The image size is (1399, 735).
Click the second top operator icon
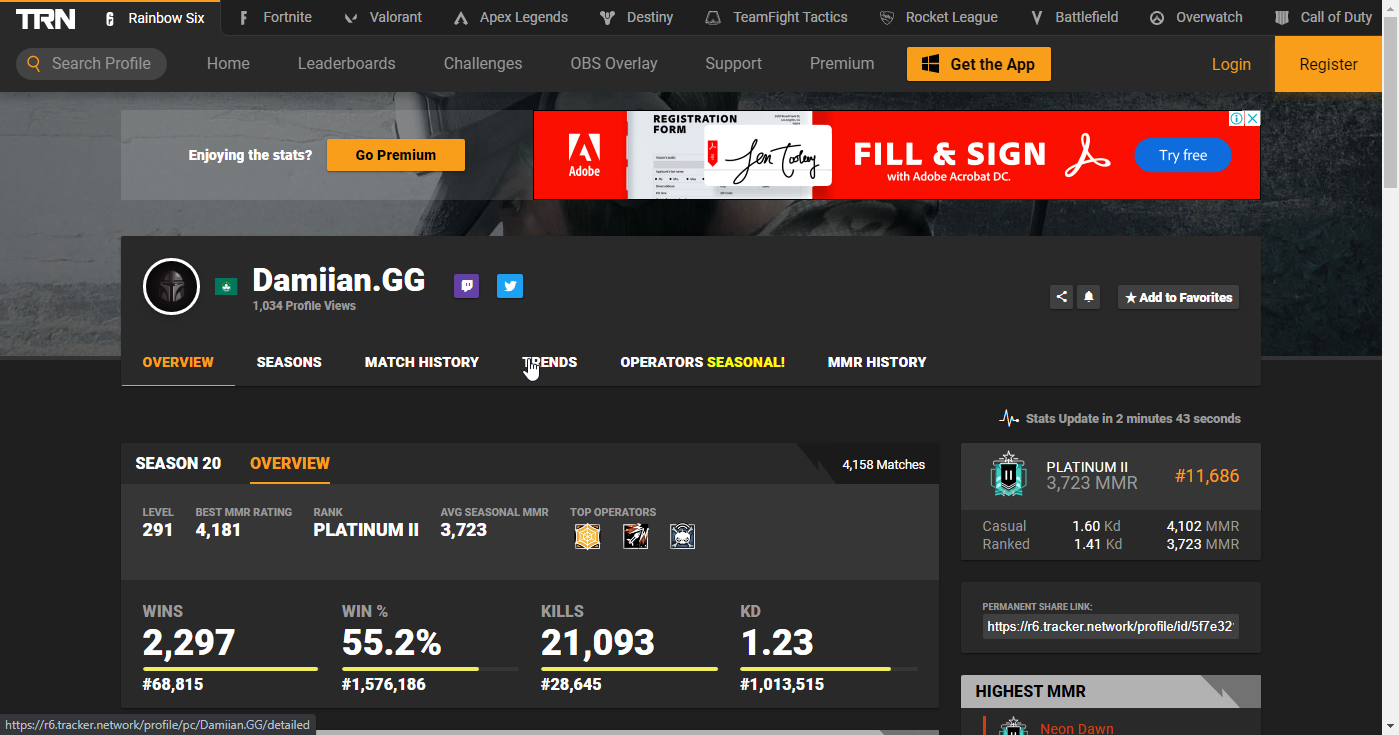(635, 537)
